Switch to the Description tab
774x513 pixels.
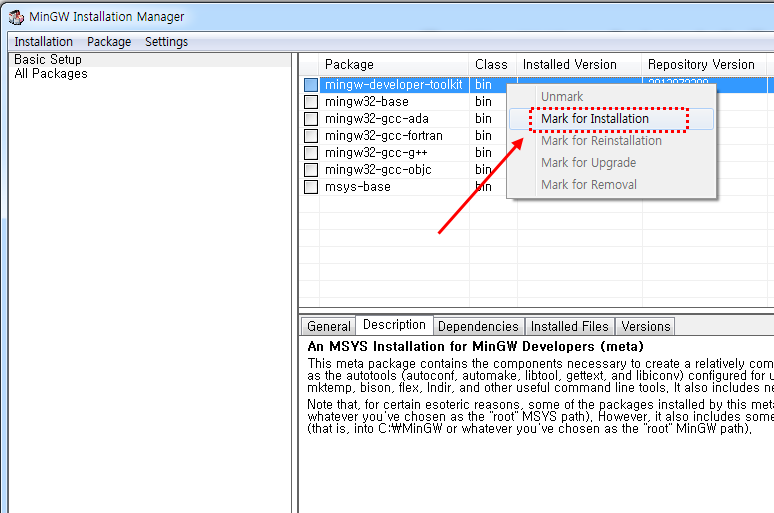click(x=394, y=325)
